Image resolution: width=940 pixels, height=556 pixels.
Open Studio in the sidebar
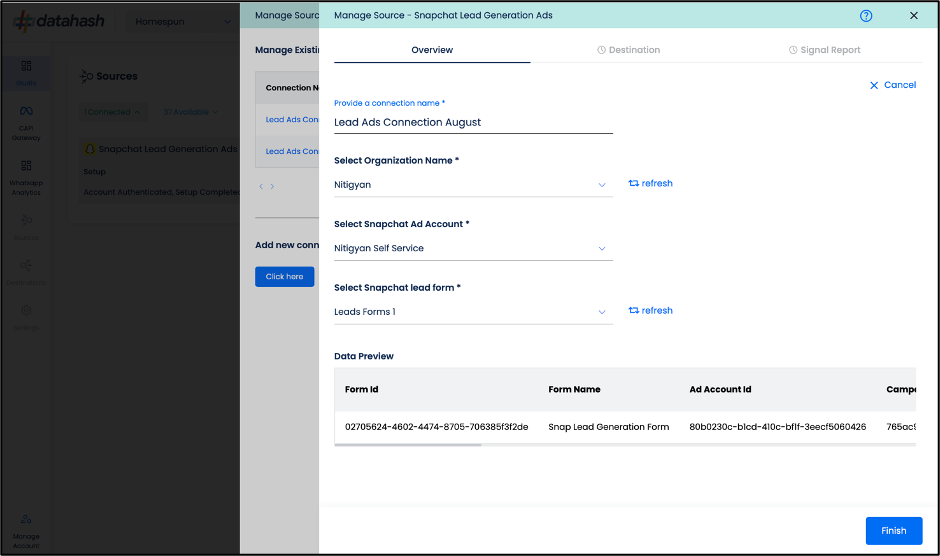click(x=26, y=73)
